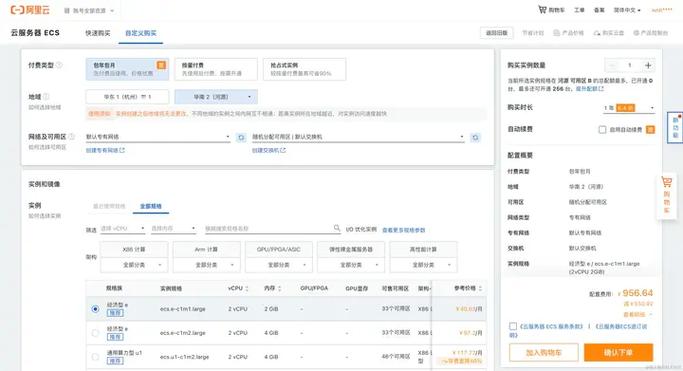683x371 pixels.
Task: Open the 查看更多规格参数 link
Action: point(403,230)
